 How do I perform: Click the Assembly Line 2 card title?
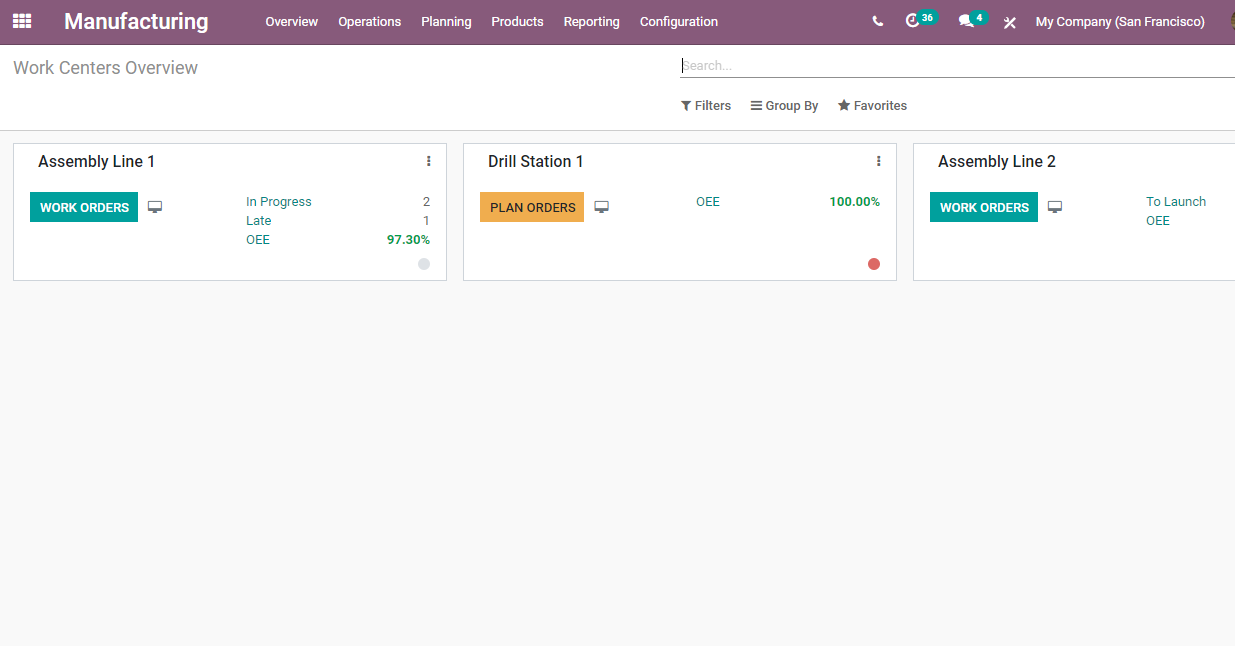click(x=997, y=161)
